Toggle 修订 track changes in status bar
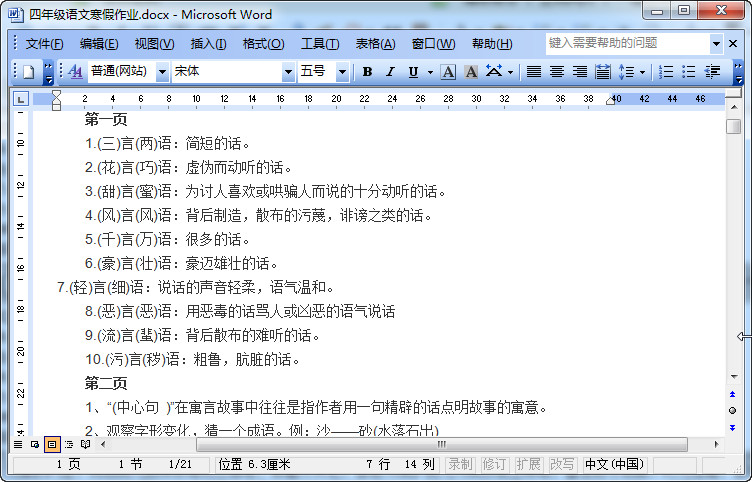752x482 pixels. coord(494,464)
